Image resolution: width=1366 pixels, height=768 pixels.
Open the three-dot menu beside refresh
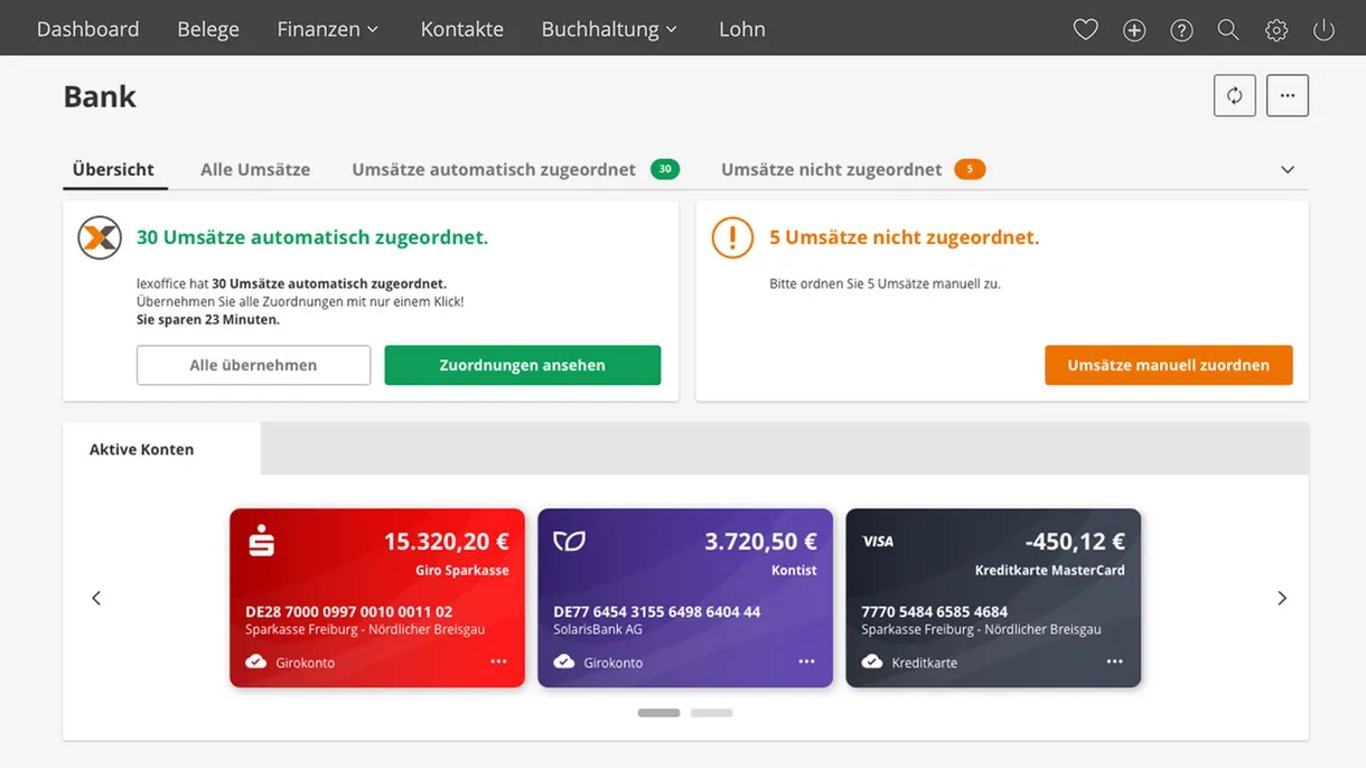(x=1288, y=96)
